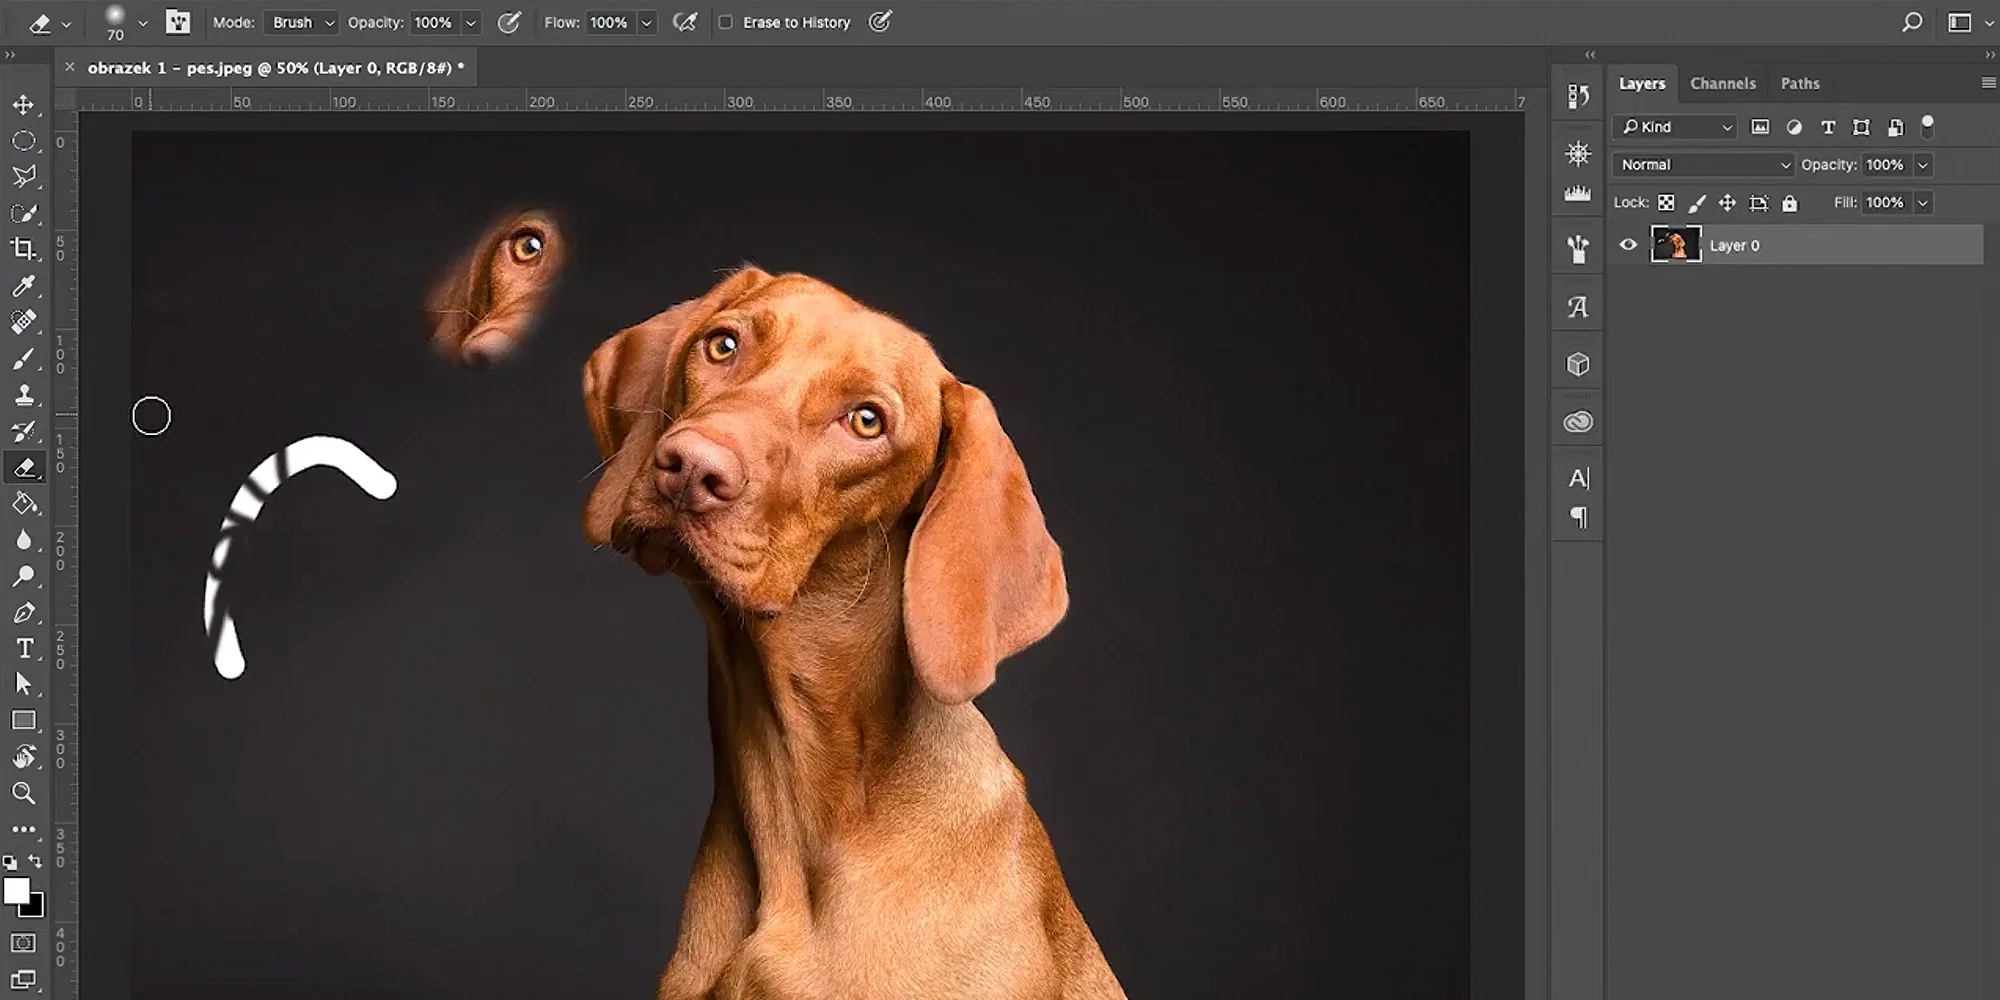Select the Type tool
2000x1000 pixels.
[24, 648]
